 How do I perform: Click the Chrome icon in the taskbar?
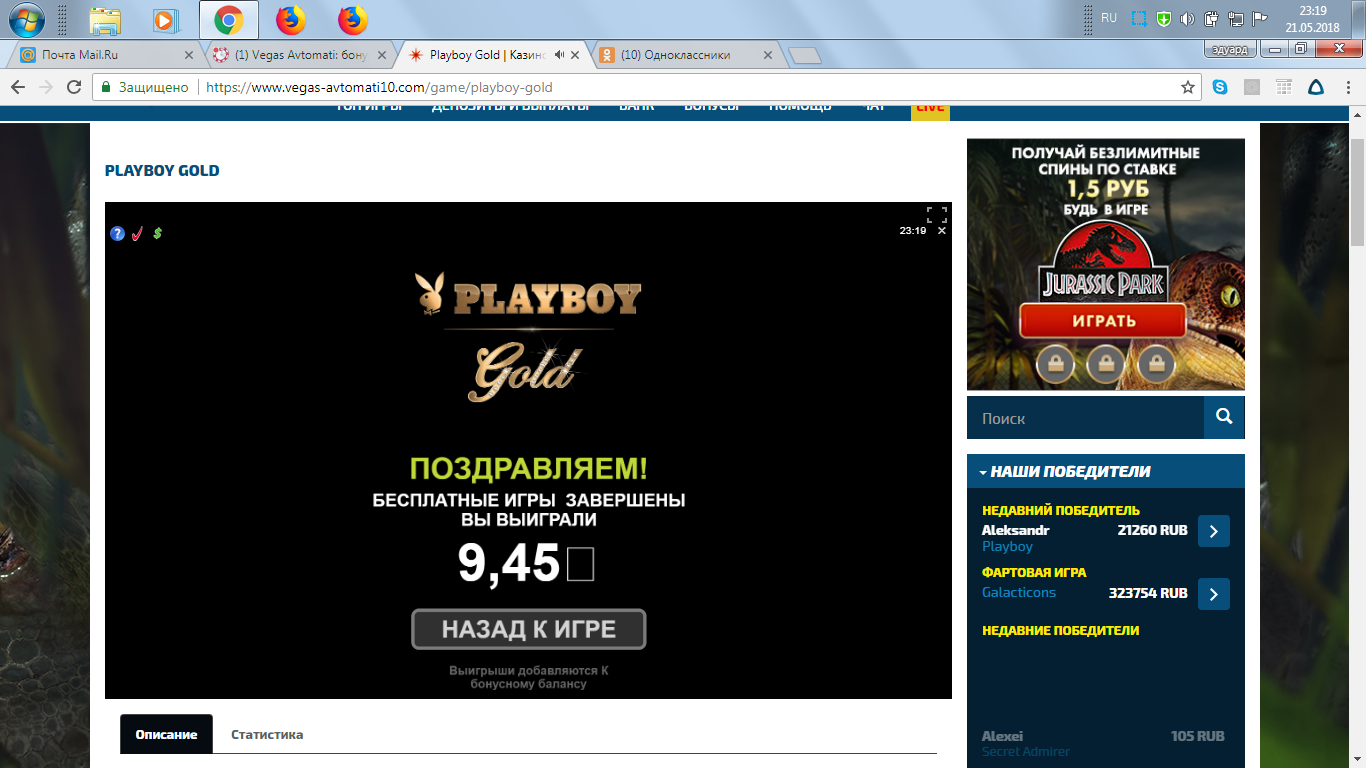pos(229,20)
